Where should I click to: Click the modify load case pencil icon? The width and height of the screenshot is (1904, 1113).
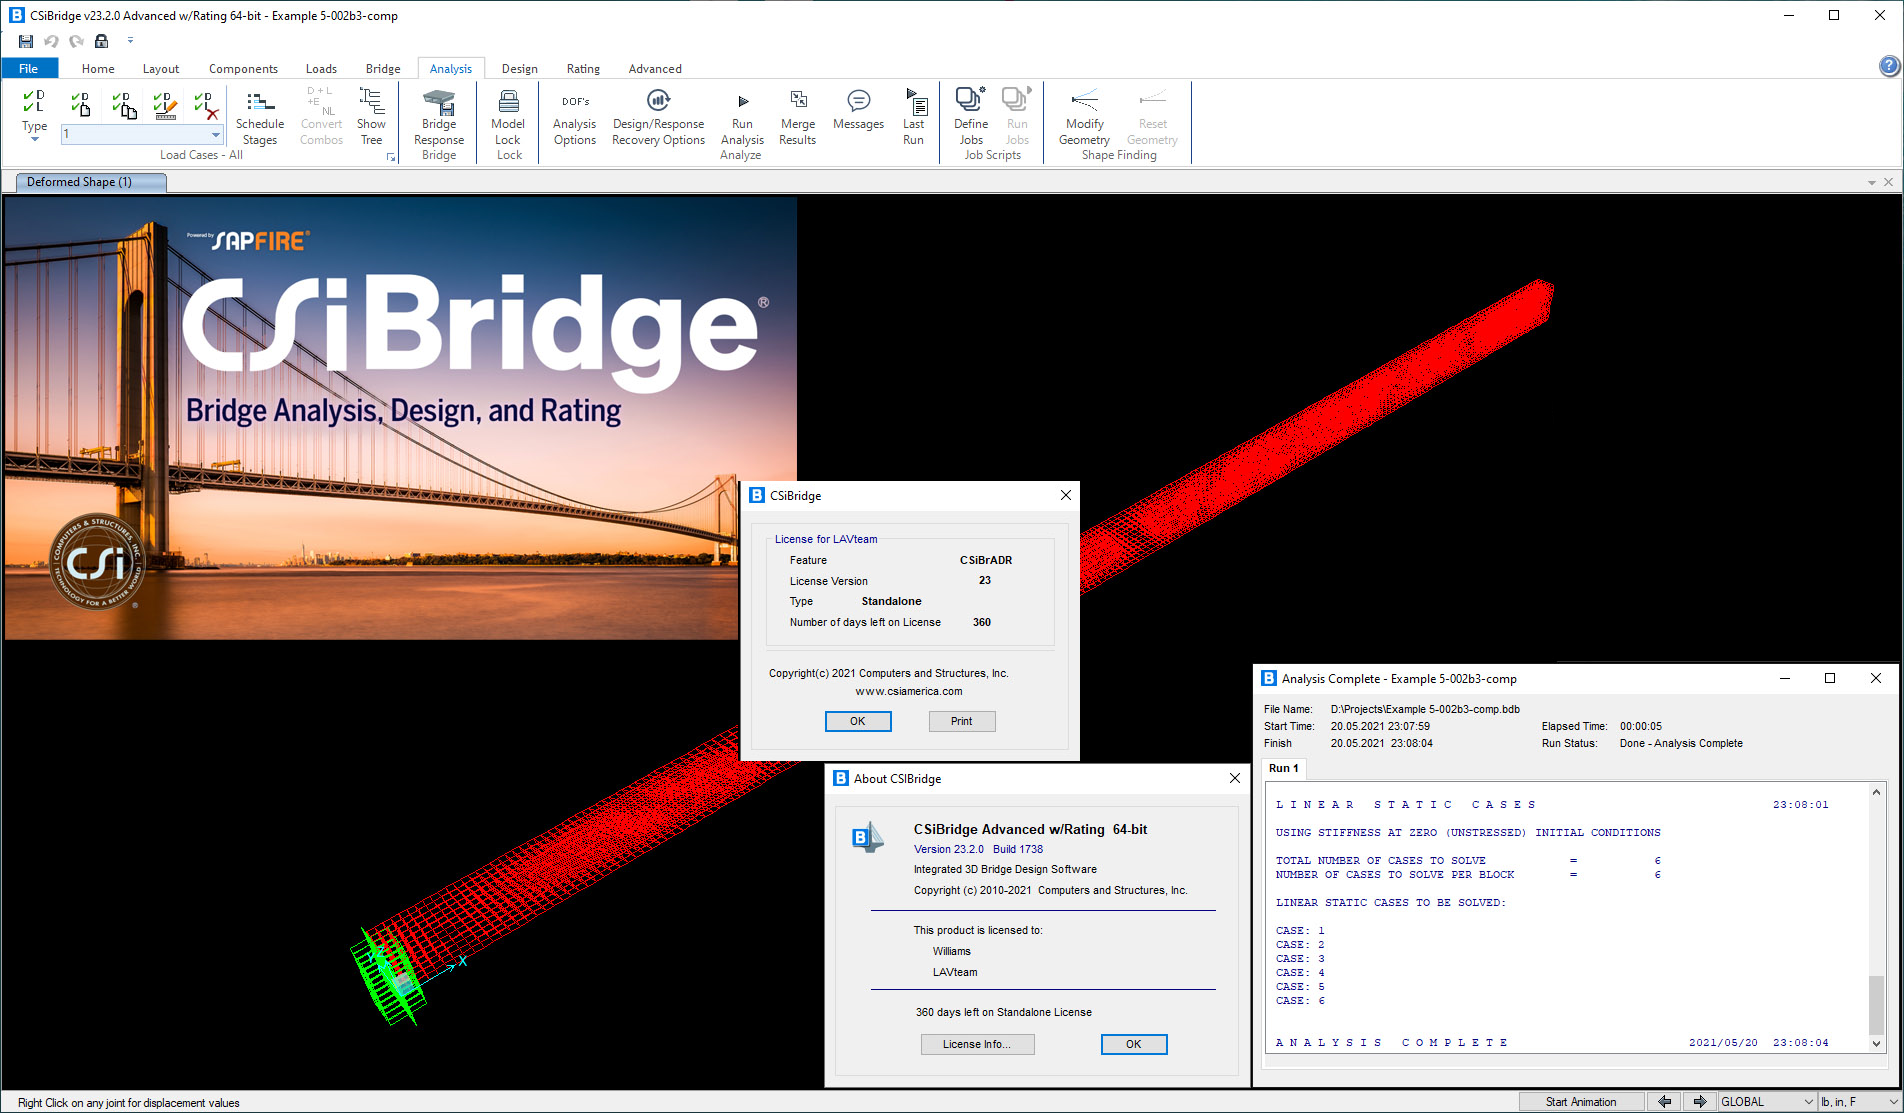tap(165, 103)
